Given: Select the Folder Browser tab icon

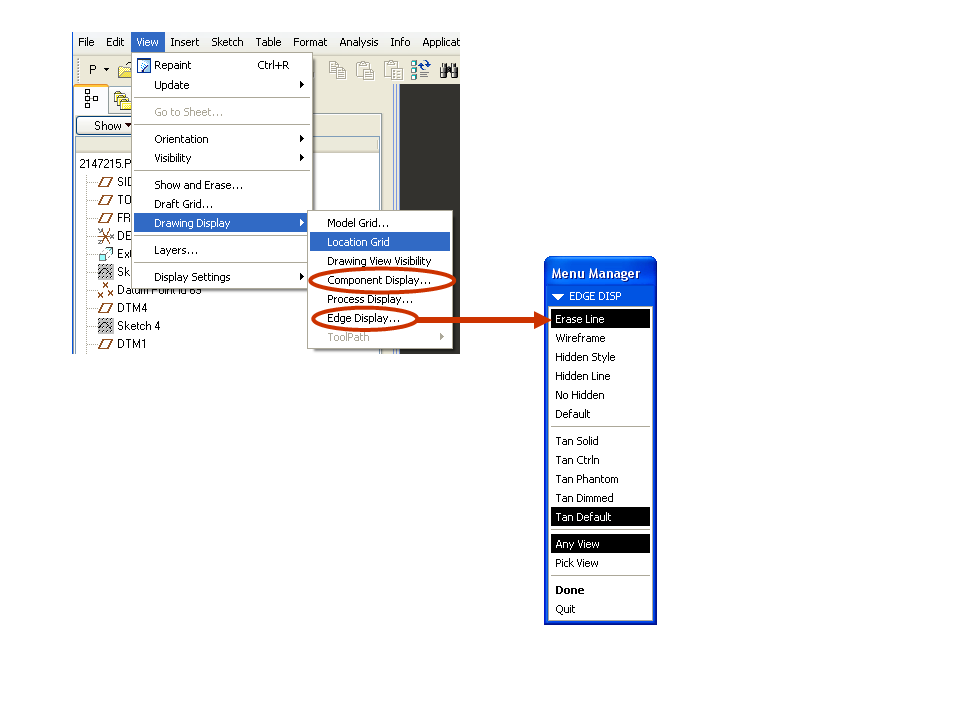Looking at the screenshot, I should [122, 100].
